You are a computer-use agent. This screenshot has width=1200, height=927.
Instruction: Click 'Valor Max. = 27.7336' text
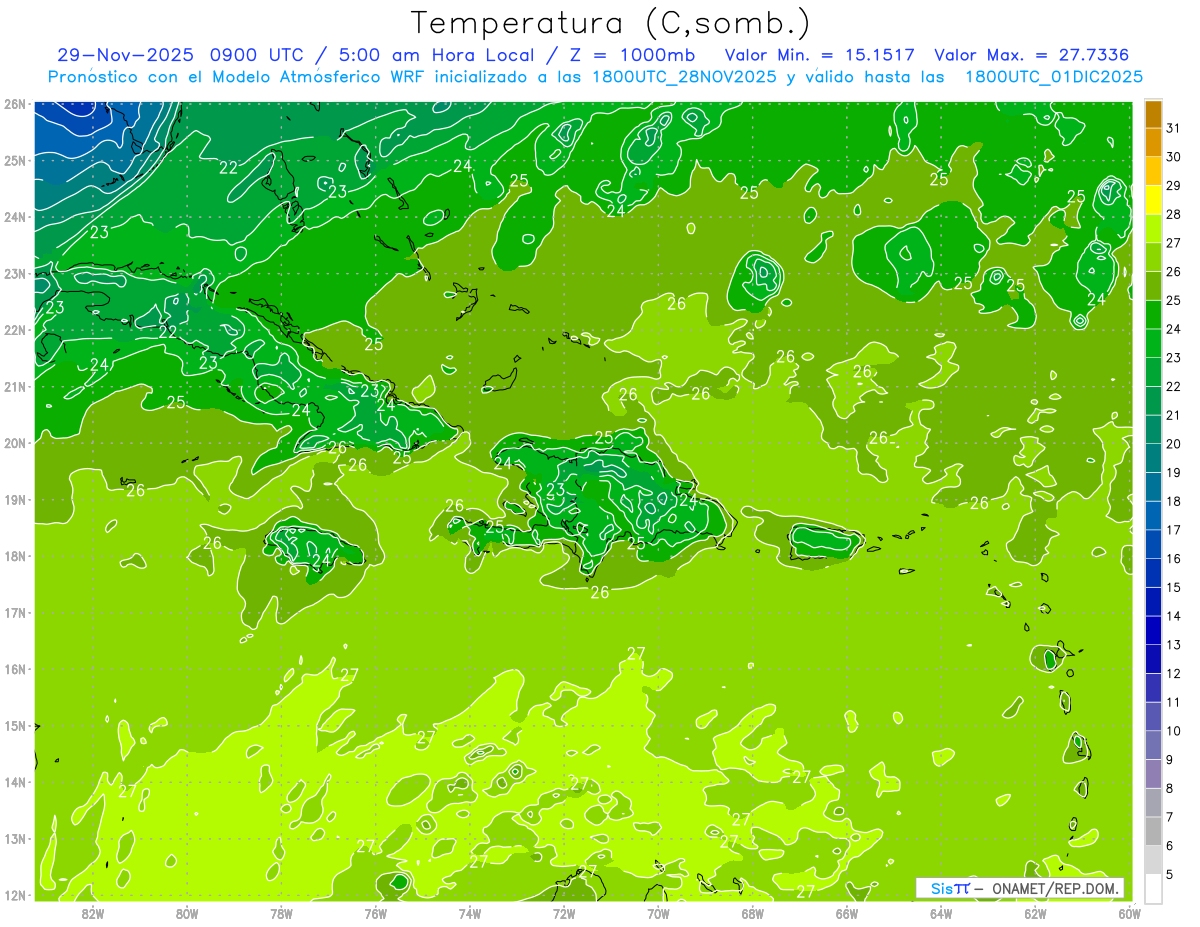coord(1033,55)
